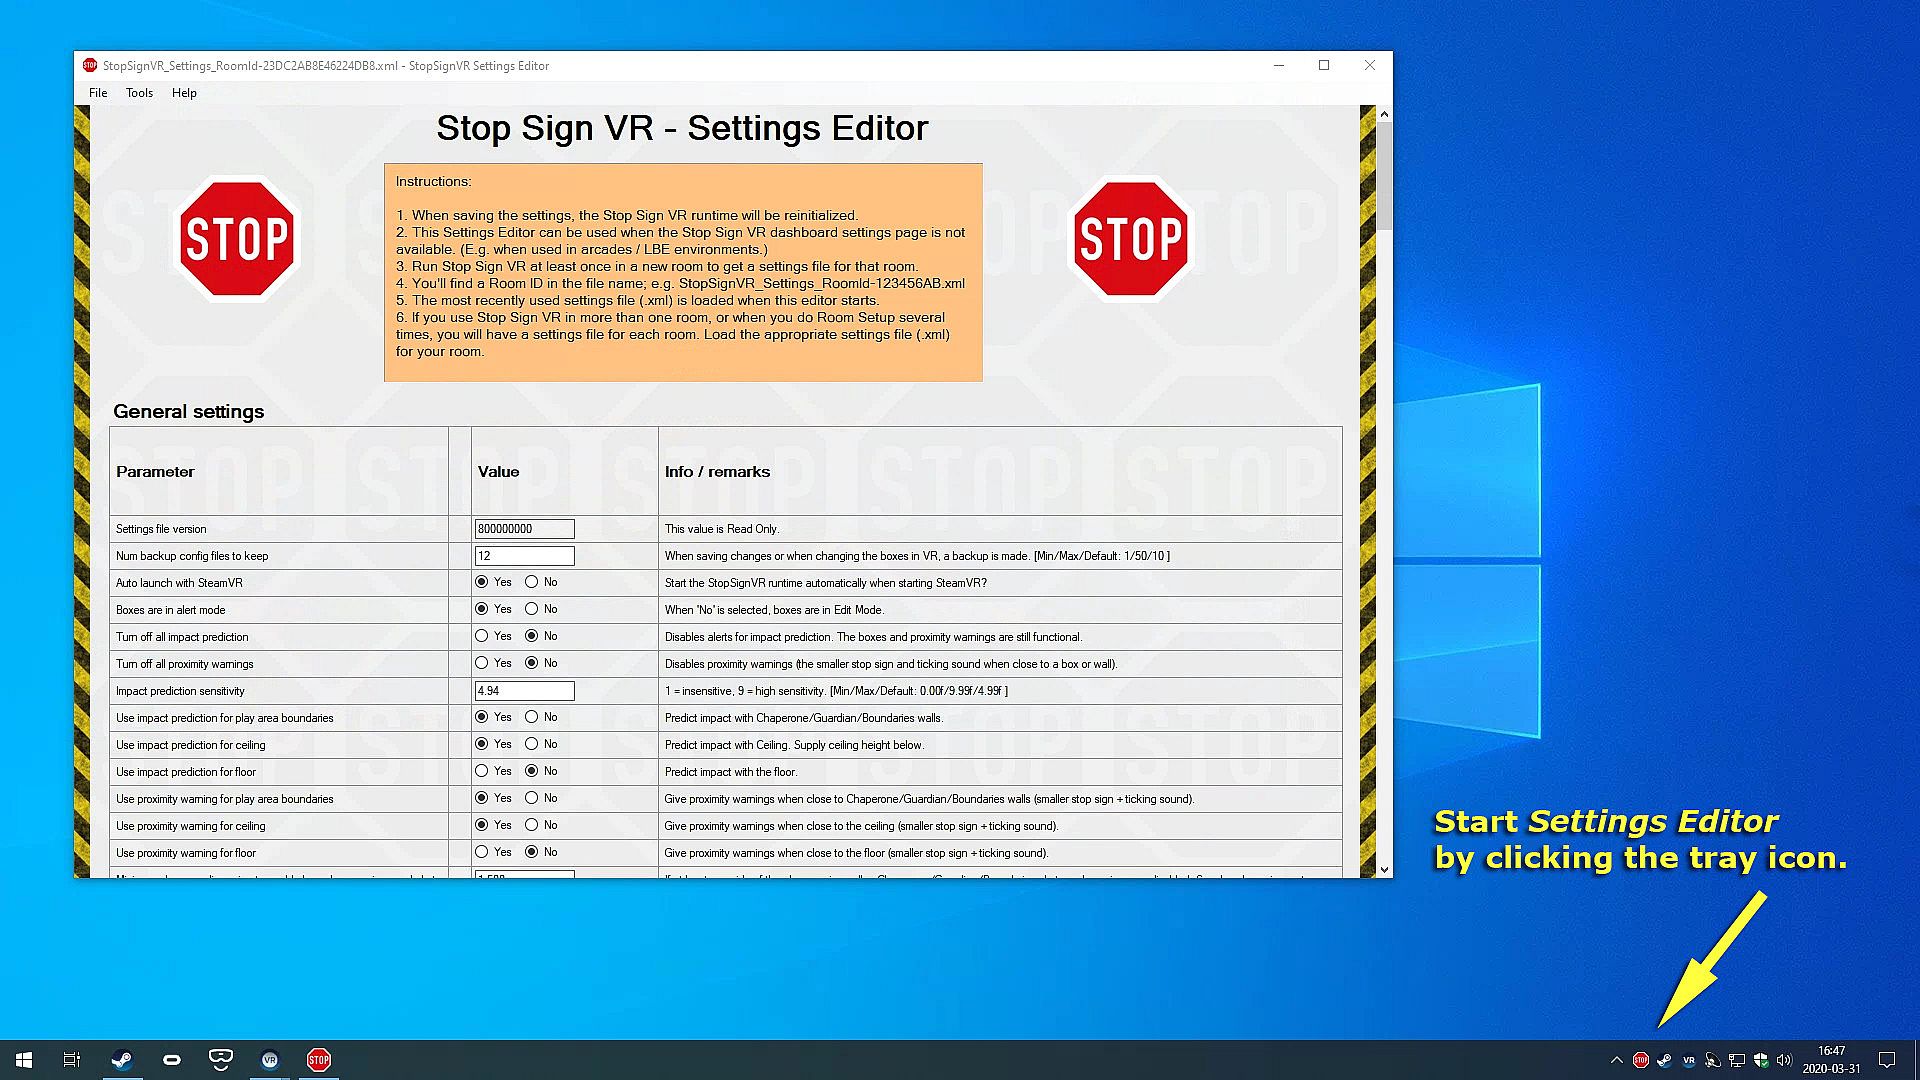Click the SteamVR tray icon
This screenshot has height=1080, width=1920.
[x=1689, y=1060]
